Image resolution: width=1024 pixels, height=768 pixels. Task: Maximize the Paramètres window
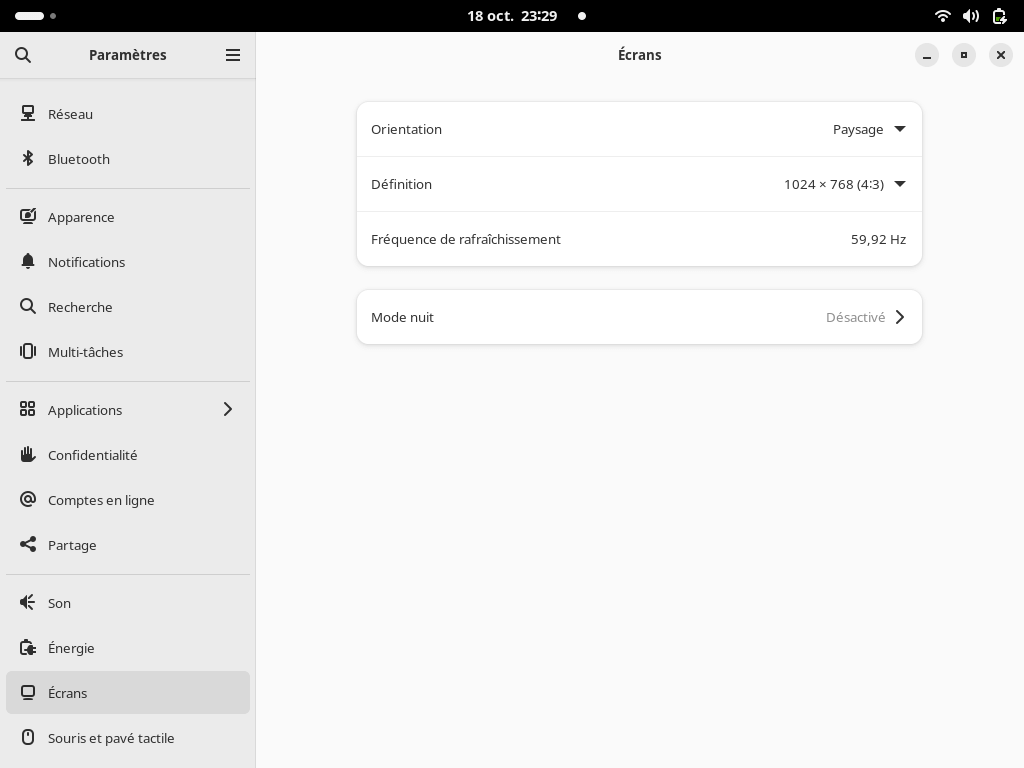(x=964, y=56)
